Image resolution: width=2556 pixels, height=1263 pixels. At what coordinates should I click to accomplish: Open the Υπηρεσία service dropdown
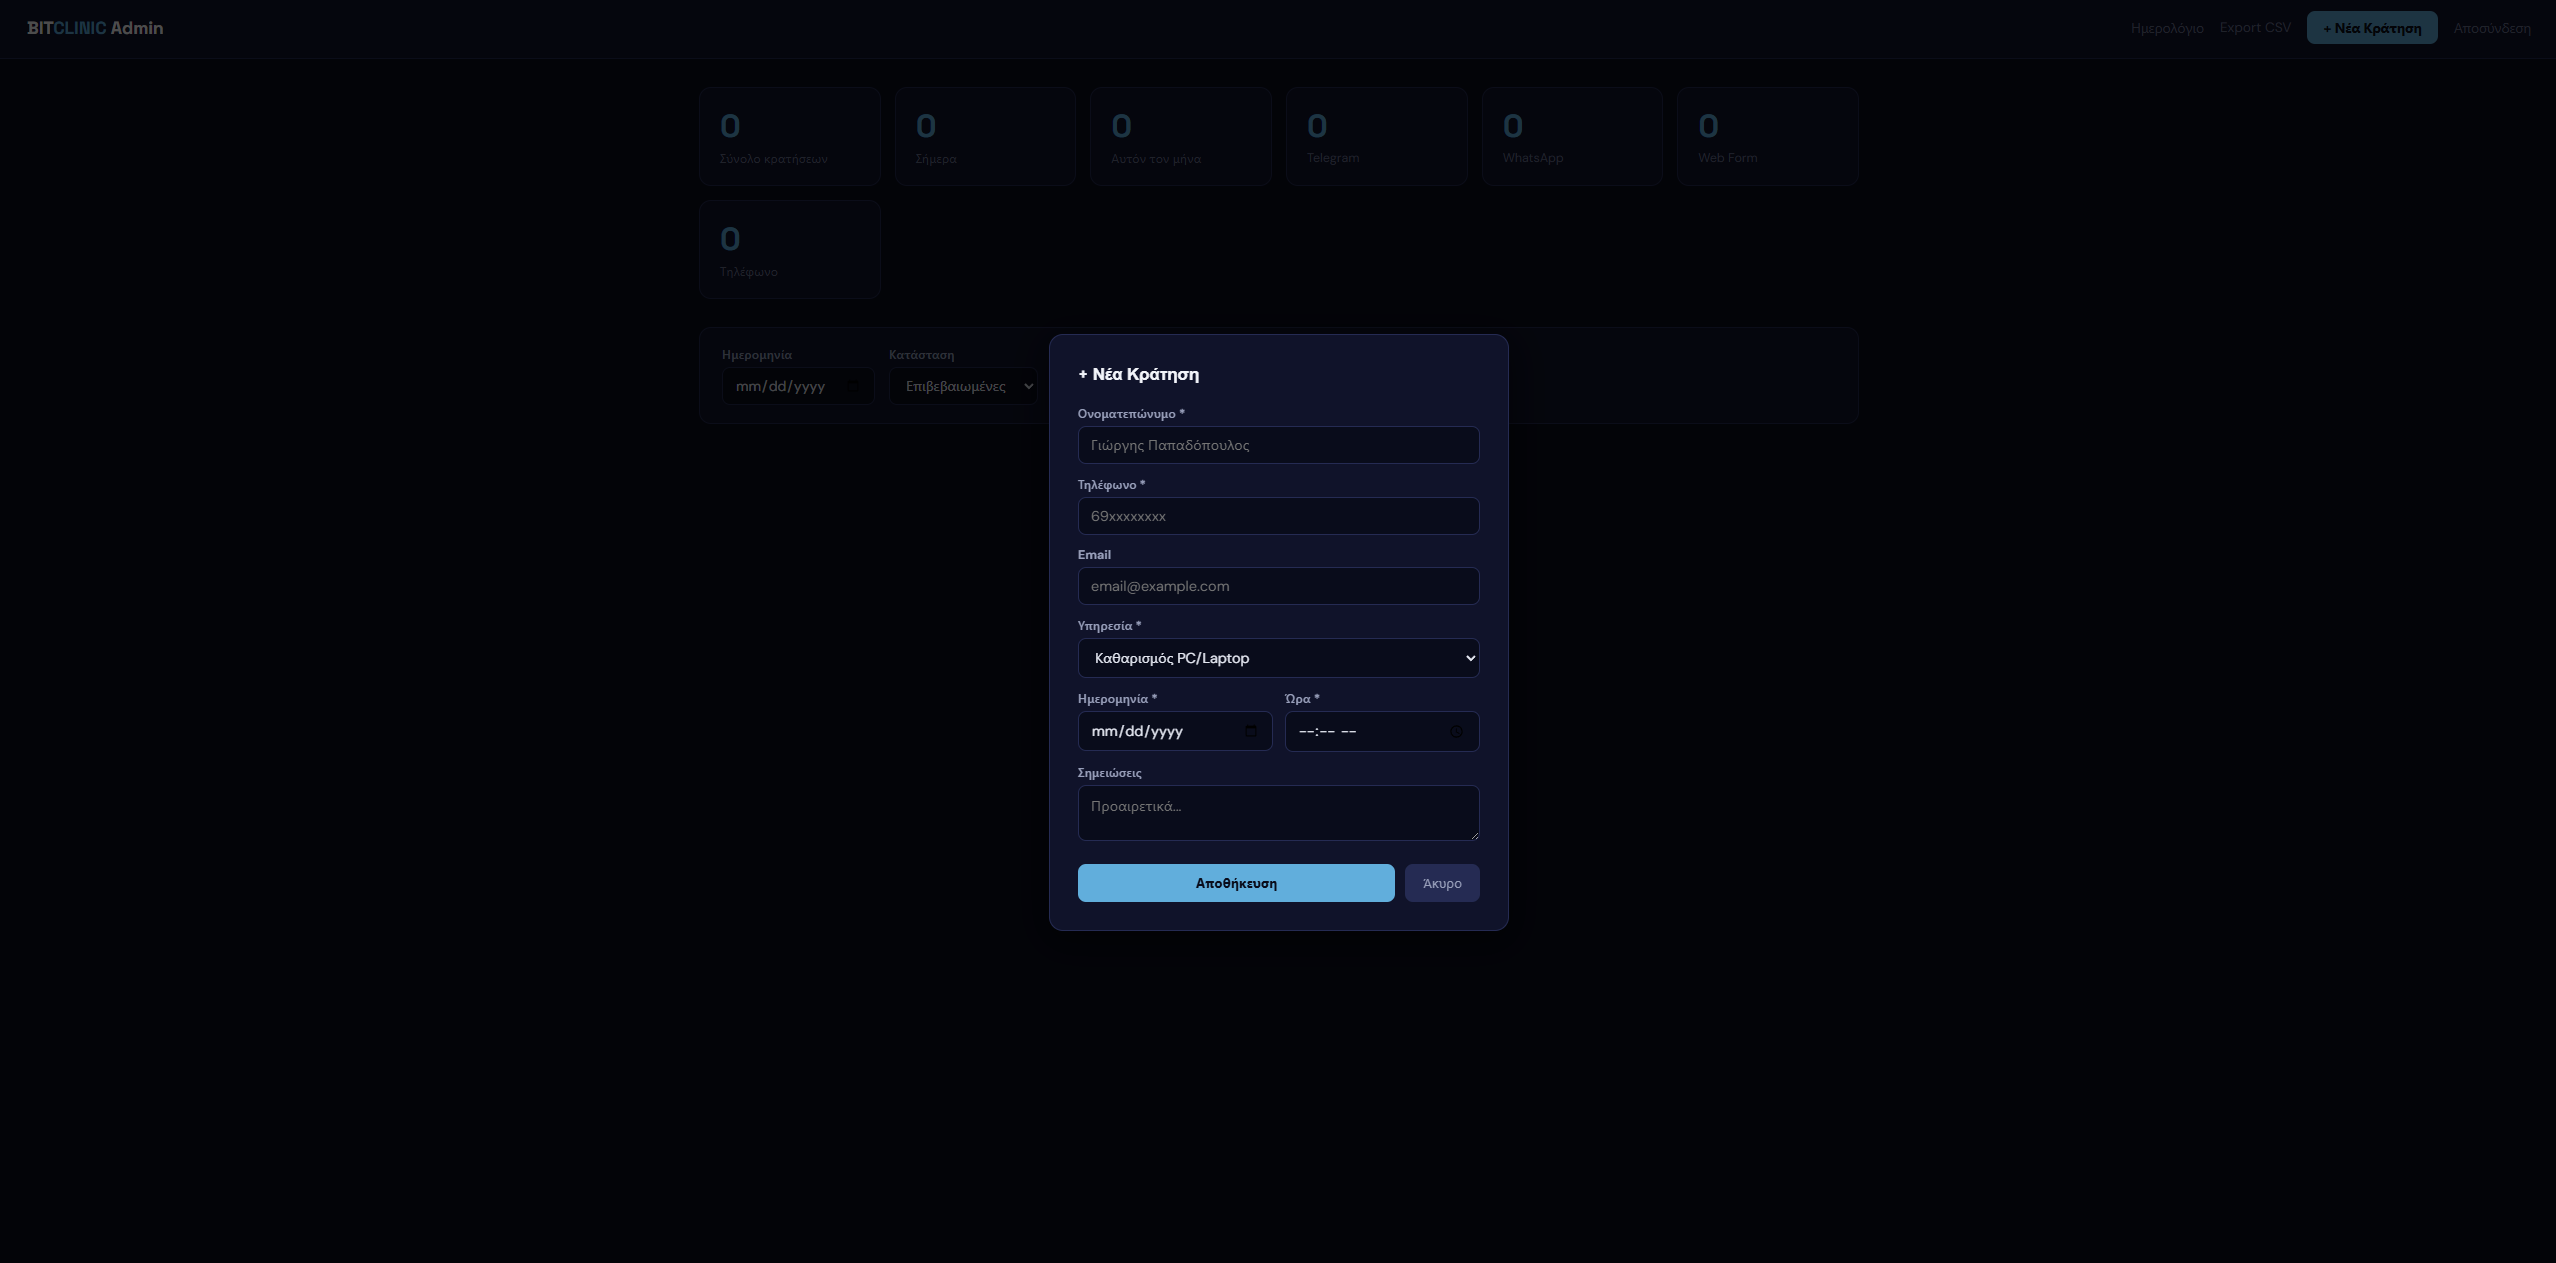click(1278, 658)
